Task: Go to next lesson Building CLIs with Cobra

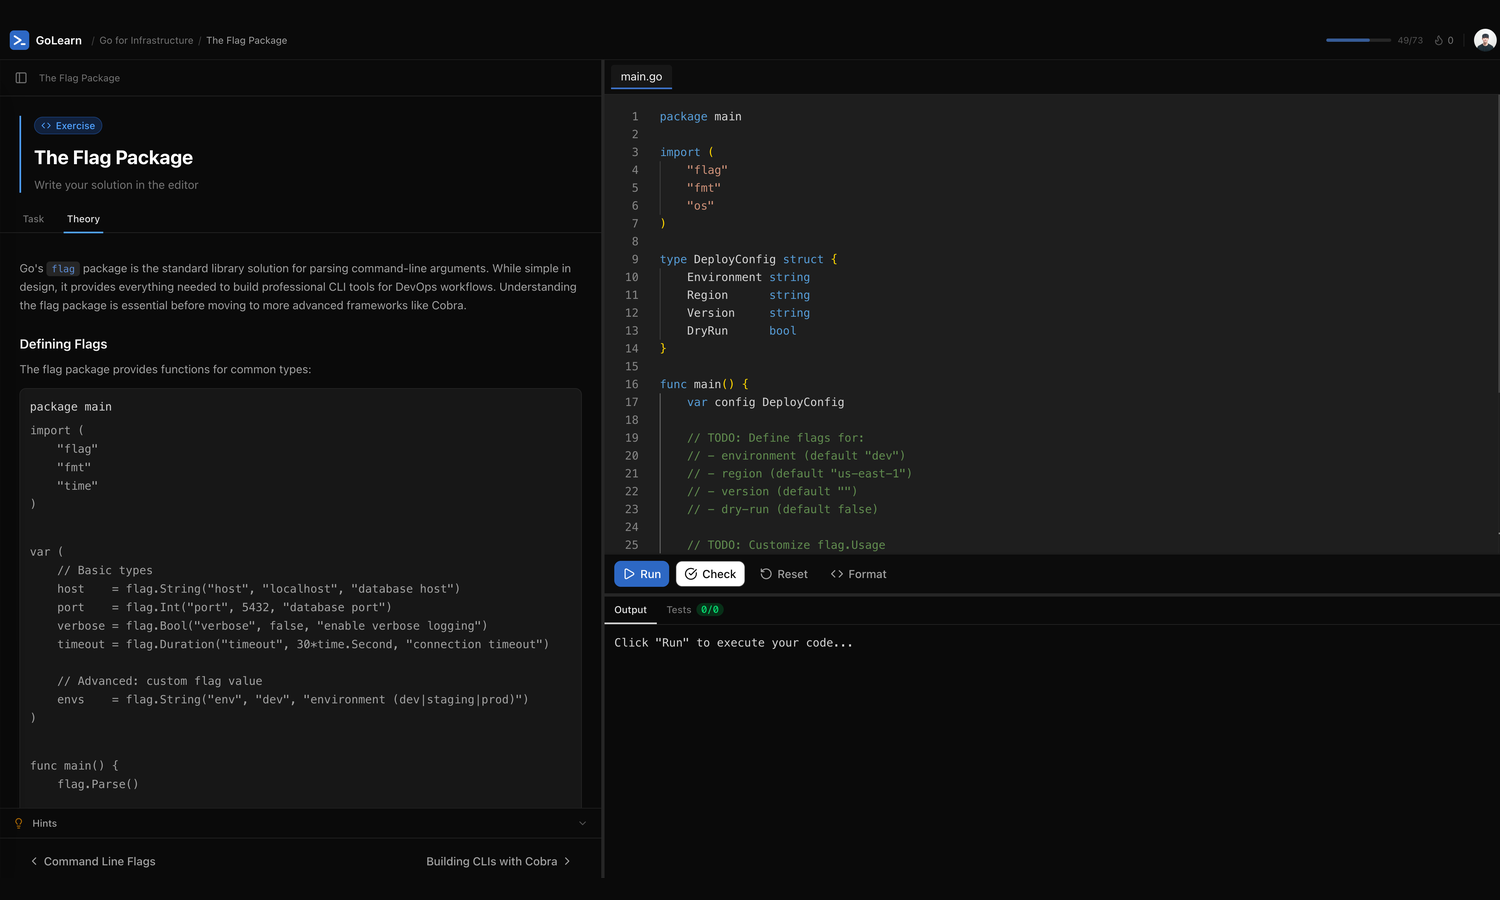Action: [x=498, y=861]
